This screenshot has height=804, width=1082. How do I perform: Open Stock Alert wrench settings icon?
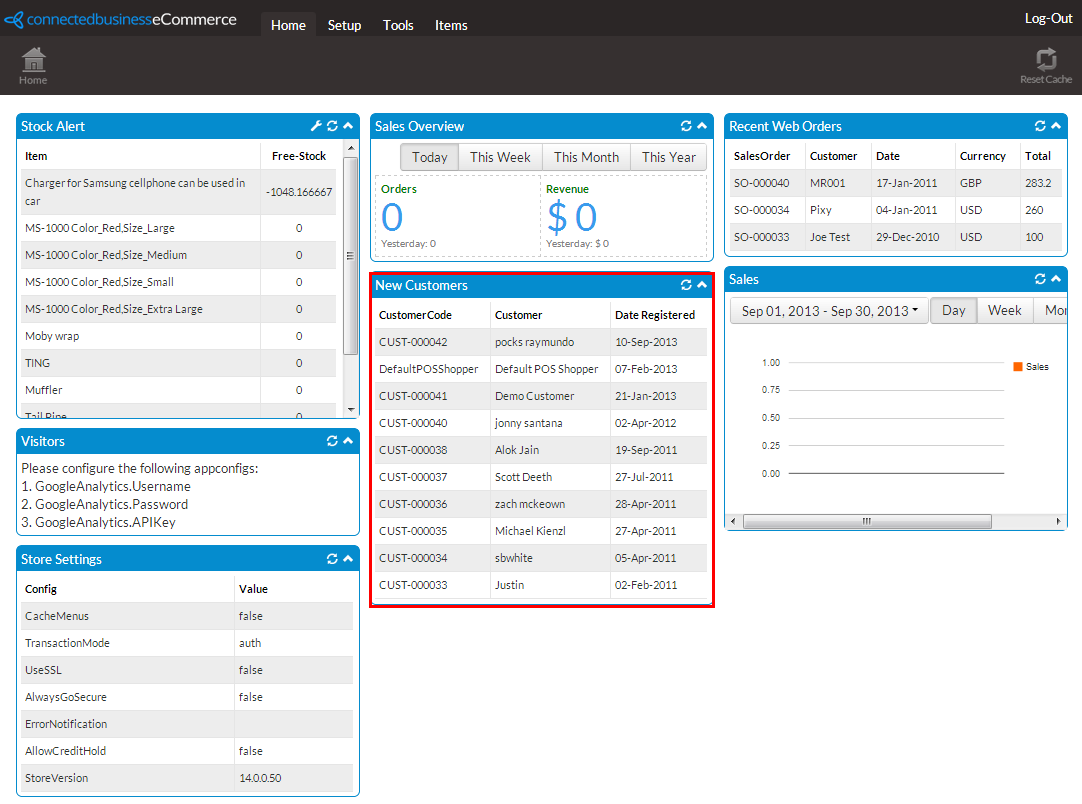[317, 126]
